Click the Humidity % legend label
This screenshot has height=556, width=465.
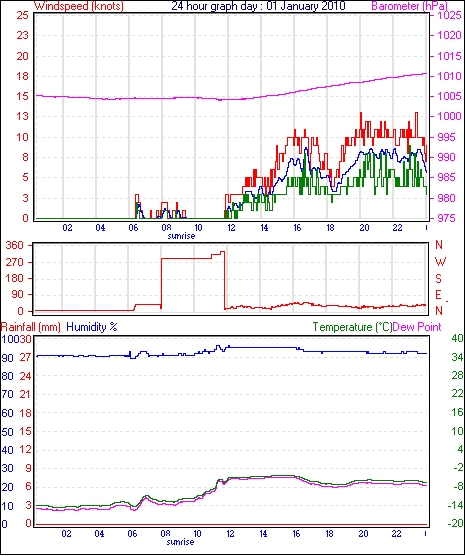(x=92, y=327)
